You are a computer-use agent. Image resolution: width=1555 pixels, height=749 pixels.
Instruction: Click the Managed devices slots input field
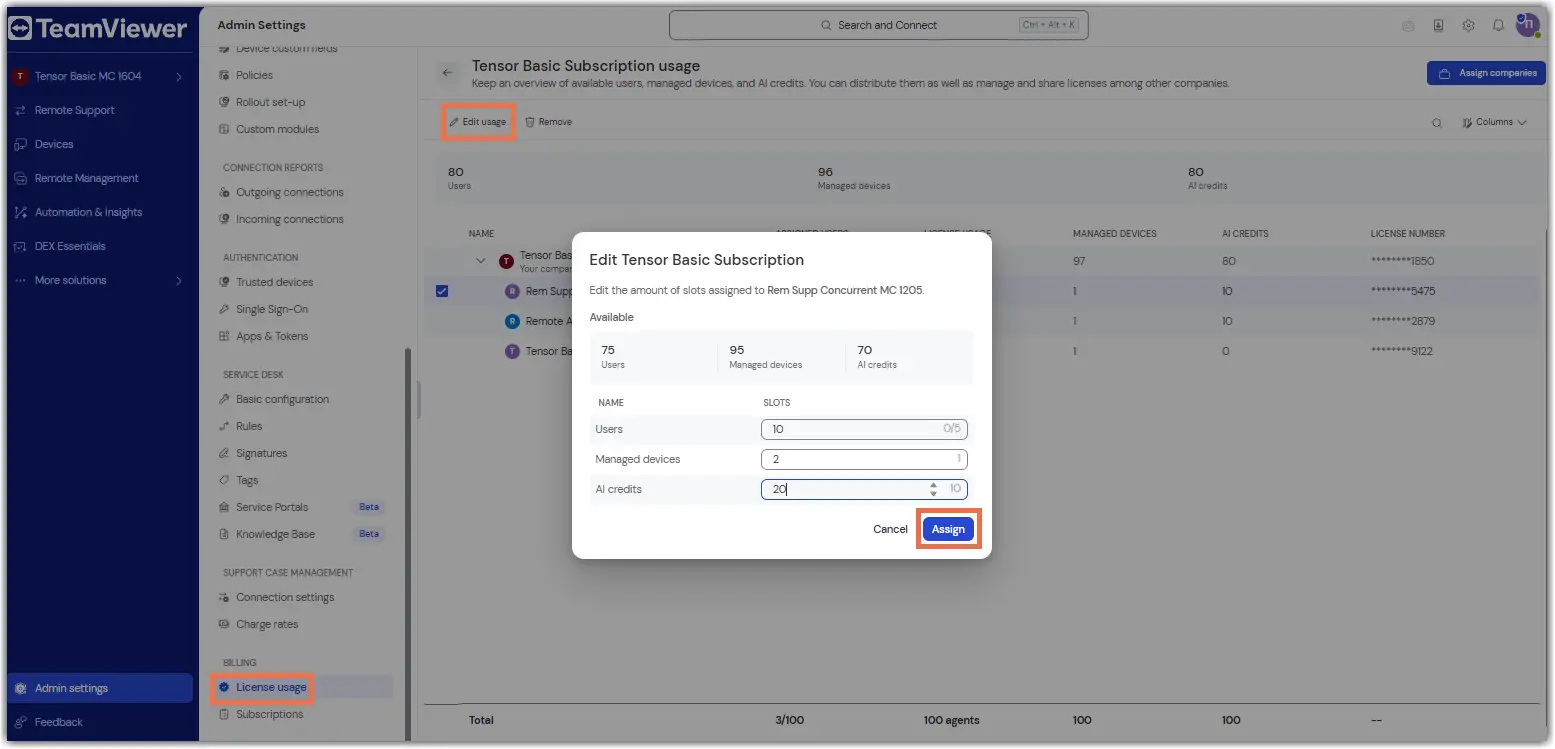[864, 459]
